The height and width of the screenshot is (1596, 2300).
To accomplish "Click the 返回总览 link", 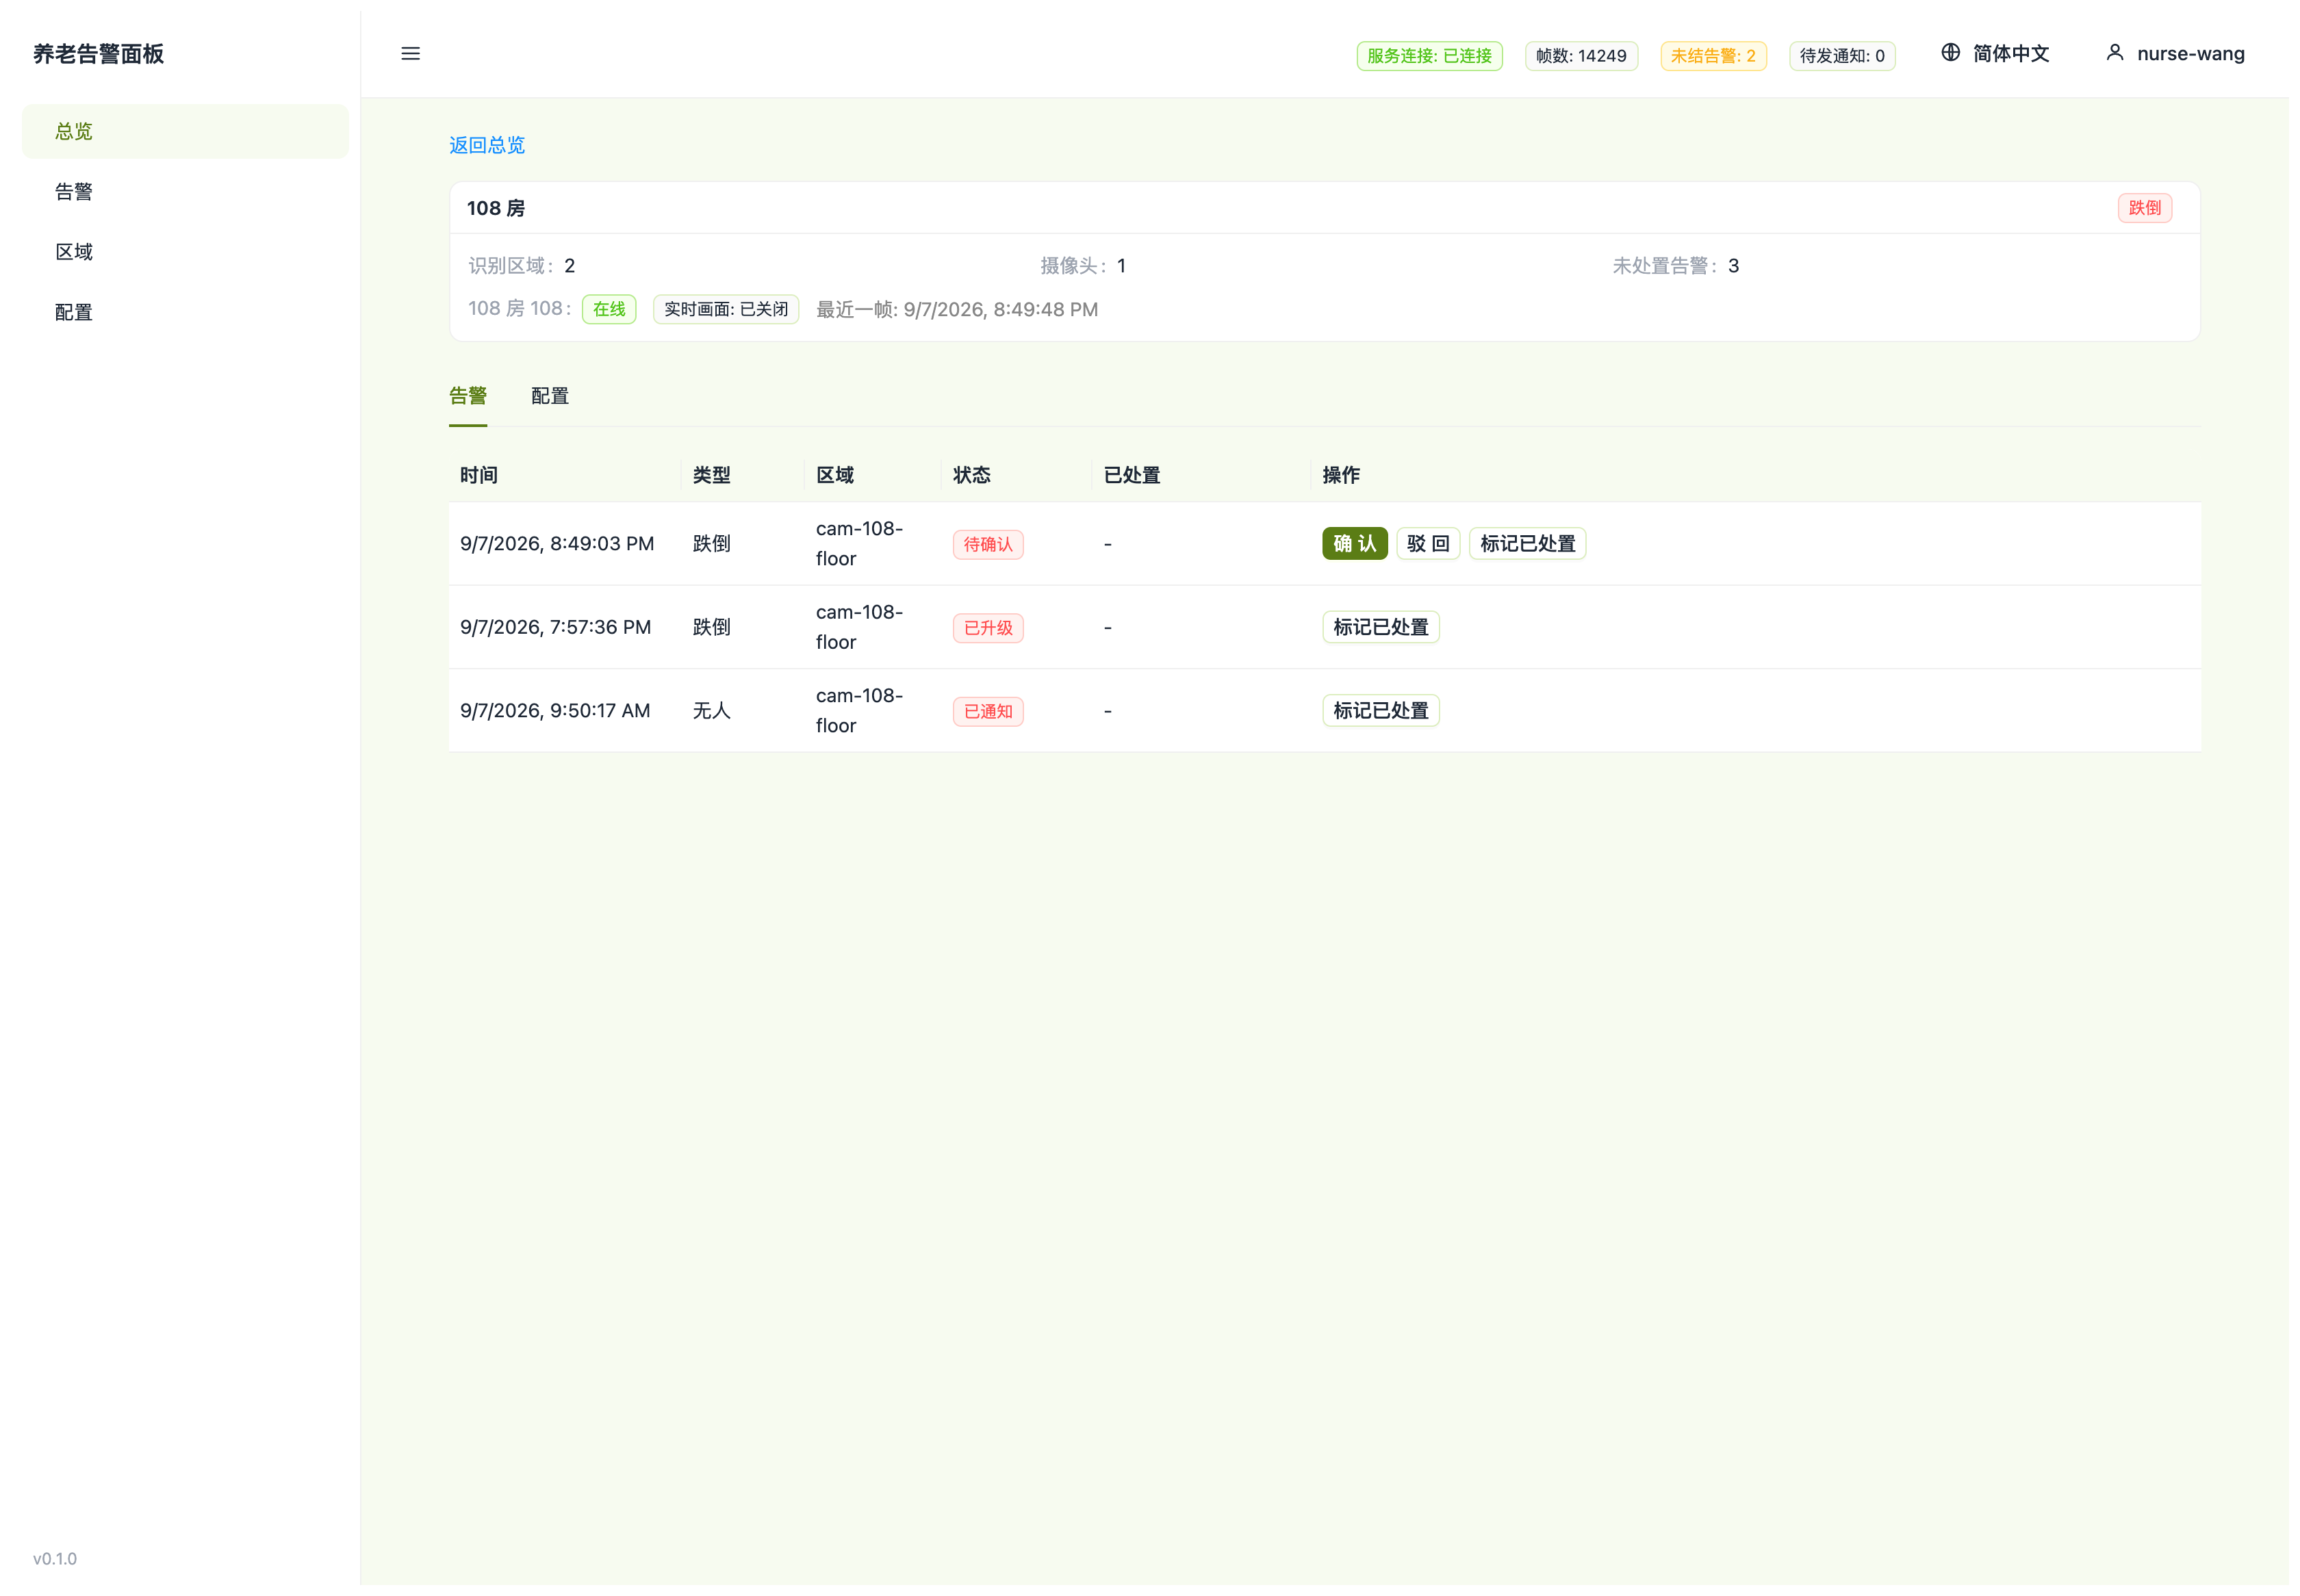I will point(487,145).
